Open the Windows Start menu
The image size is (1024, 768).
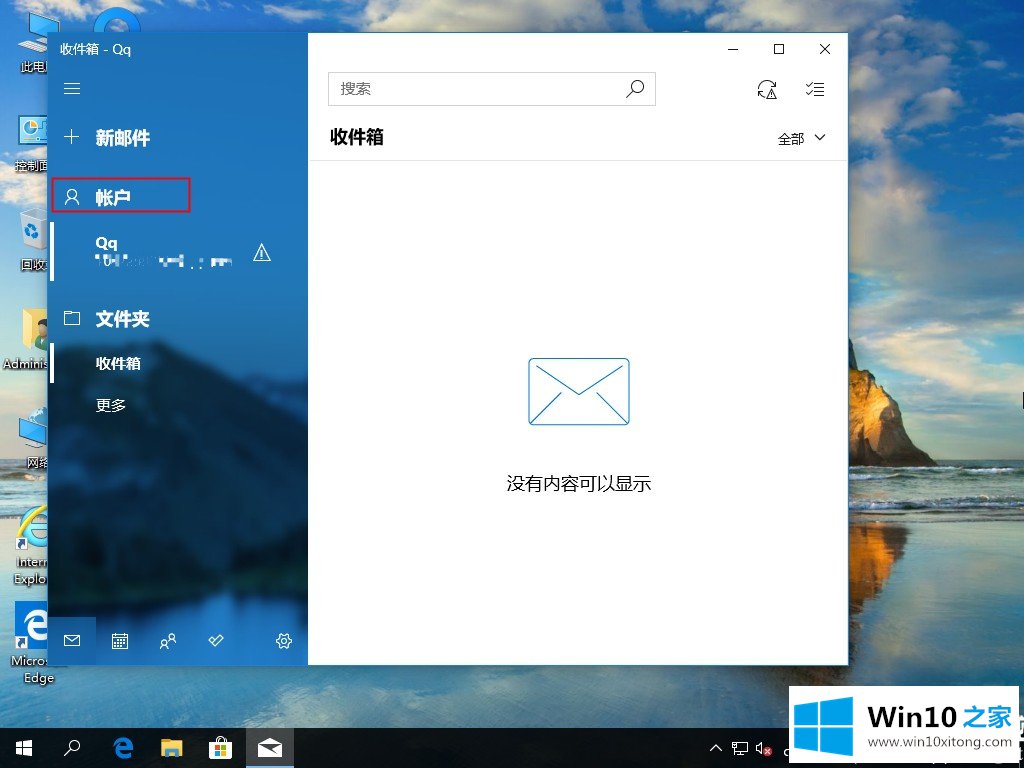tap(24, 747)
